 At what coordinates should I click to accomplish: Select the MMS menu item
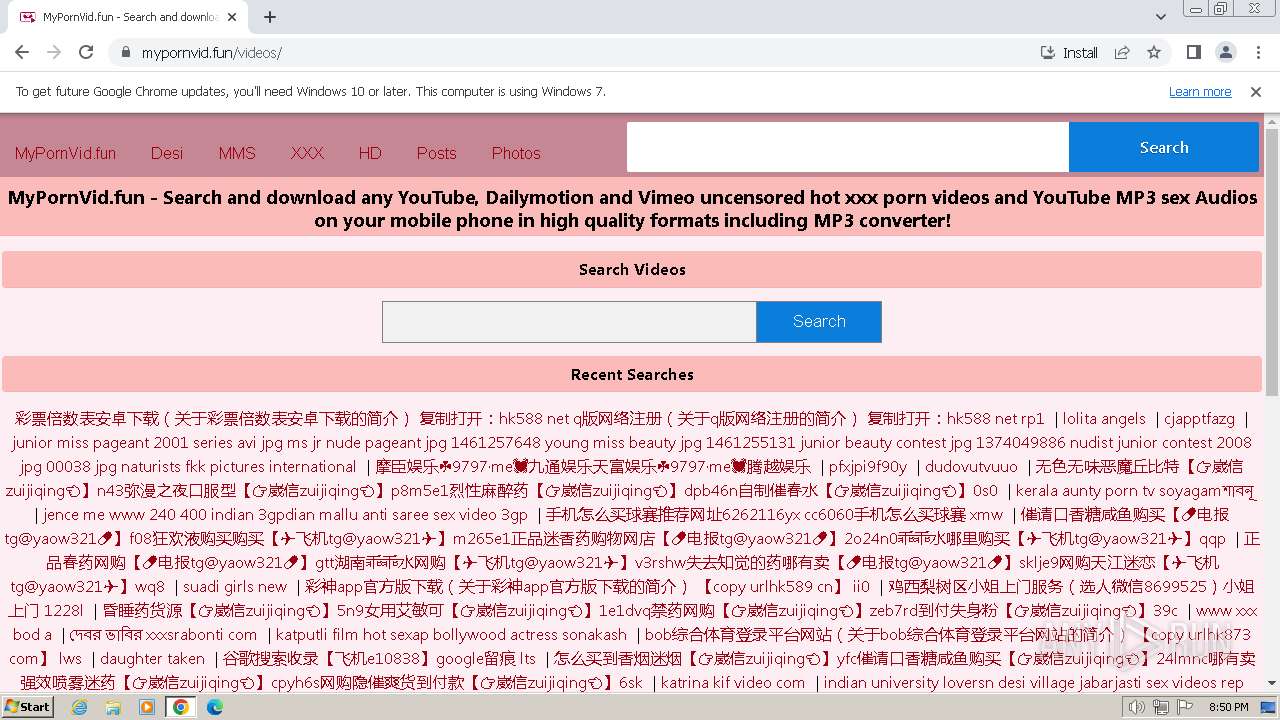(x=237, y=153)
